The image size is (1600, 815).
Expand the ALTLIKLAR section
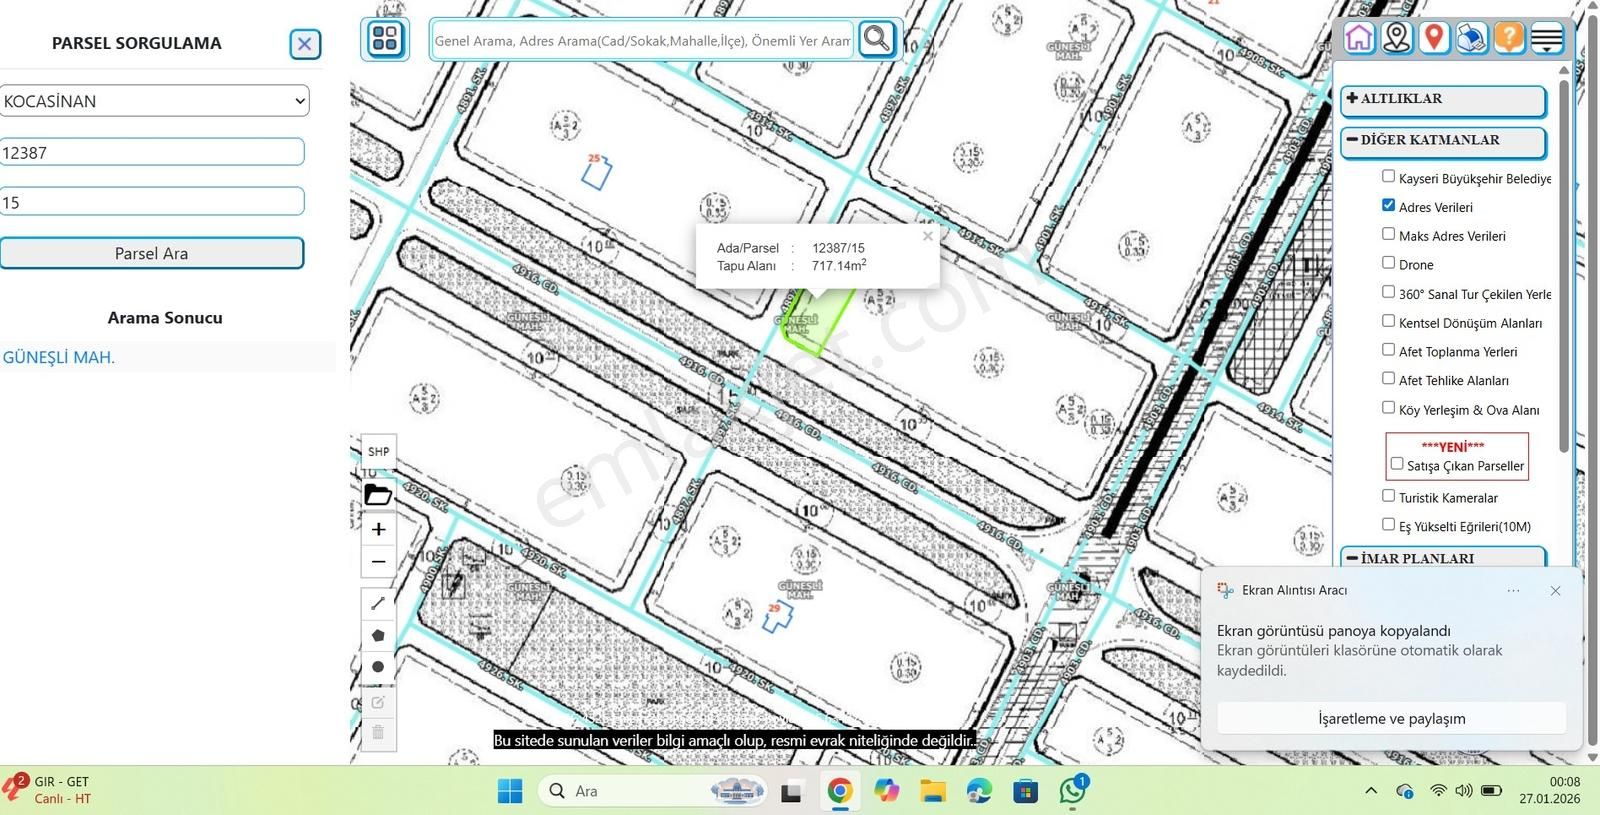click(x=1442, y=99)
